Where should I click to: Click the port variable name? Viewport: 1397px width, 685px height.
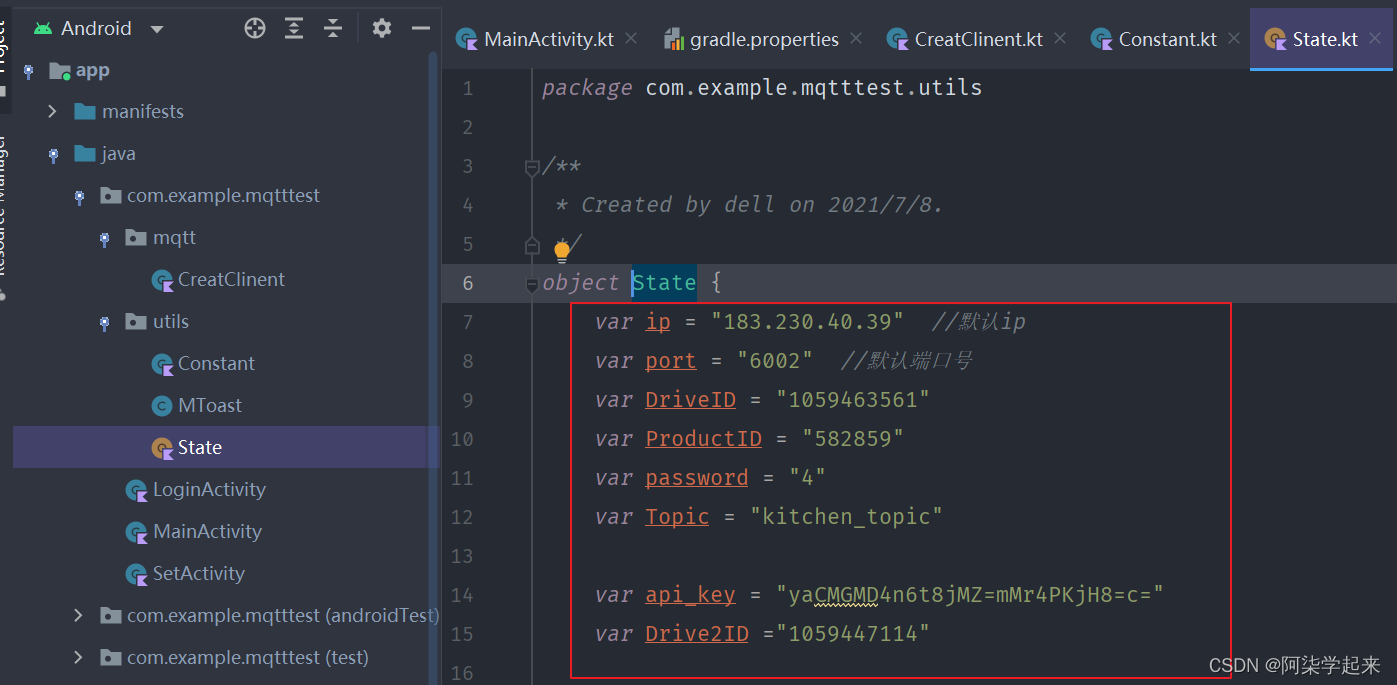coord(671,361)
